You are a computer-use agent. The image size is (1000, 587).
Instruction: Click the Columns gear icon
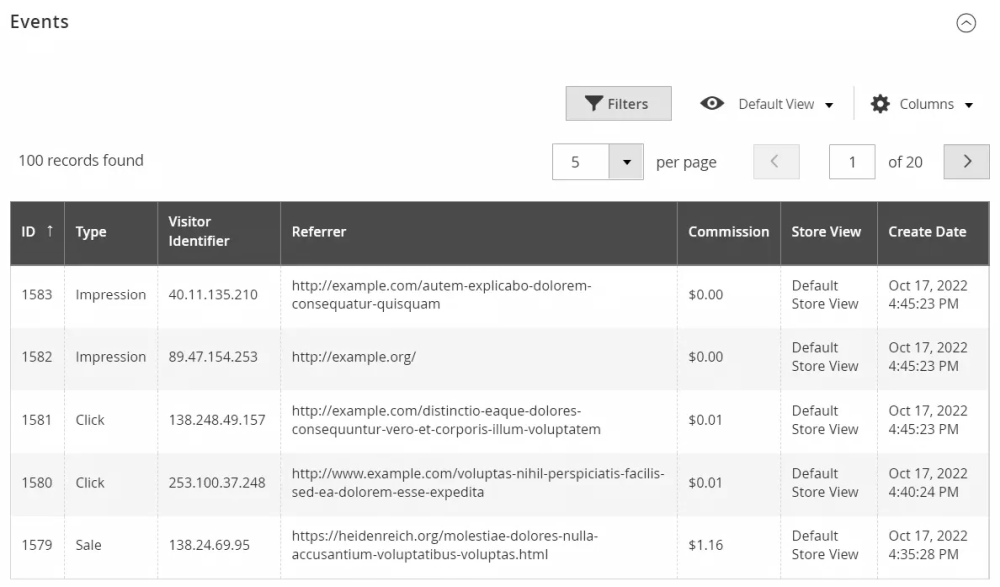880,104
